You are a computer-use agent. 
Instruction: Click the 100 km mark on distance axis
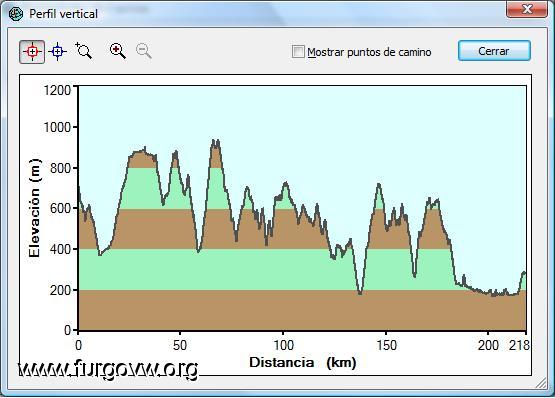tap(283, 345)
